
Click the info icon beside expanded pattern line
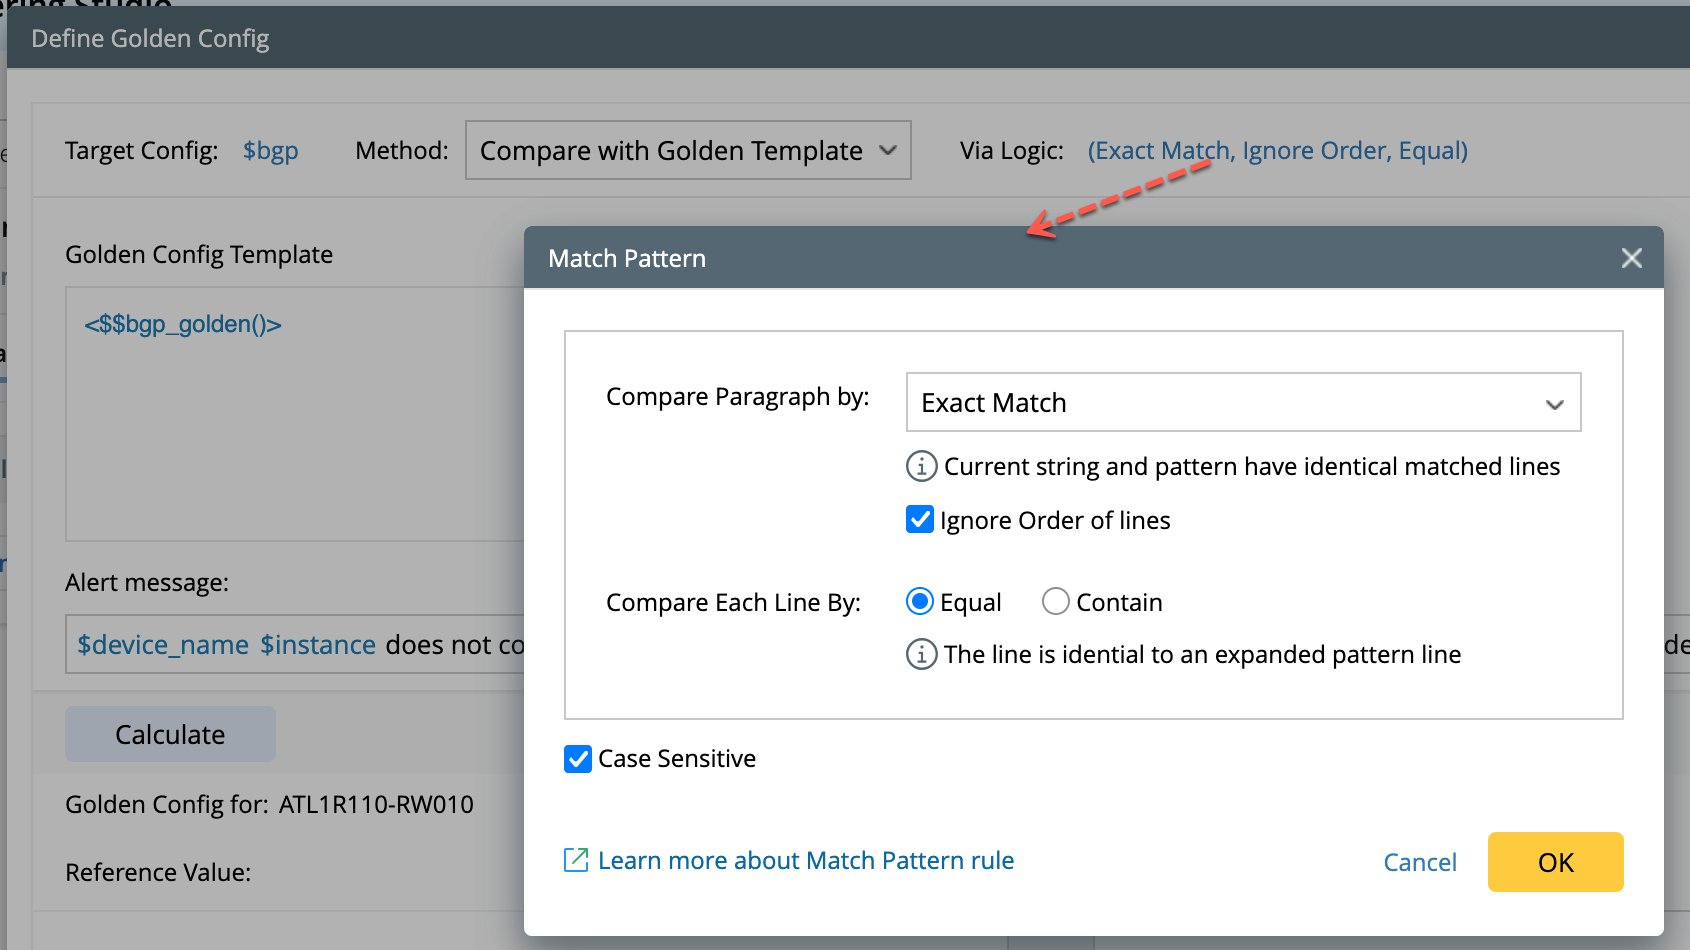(x=921, y=654)
